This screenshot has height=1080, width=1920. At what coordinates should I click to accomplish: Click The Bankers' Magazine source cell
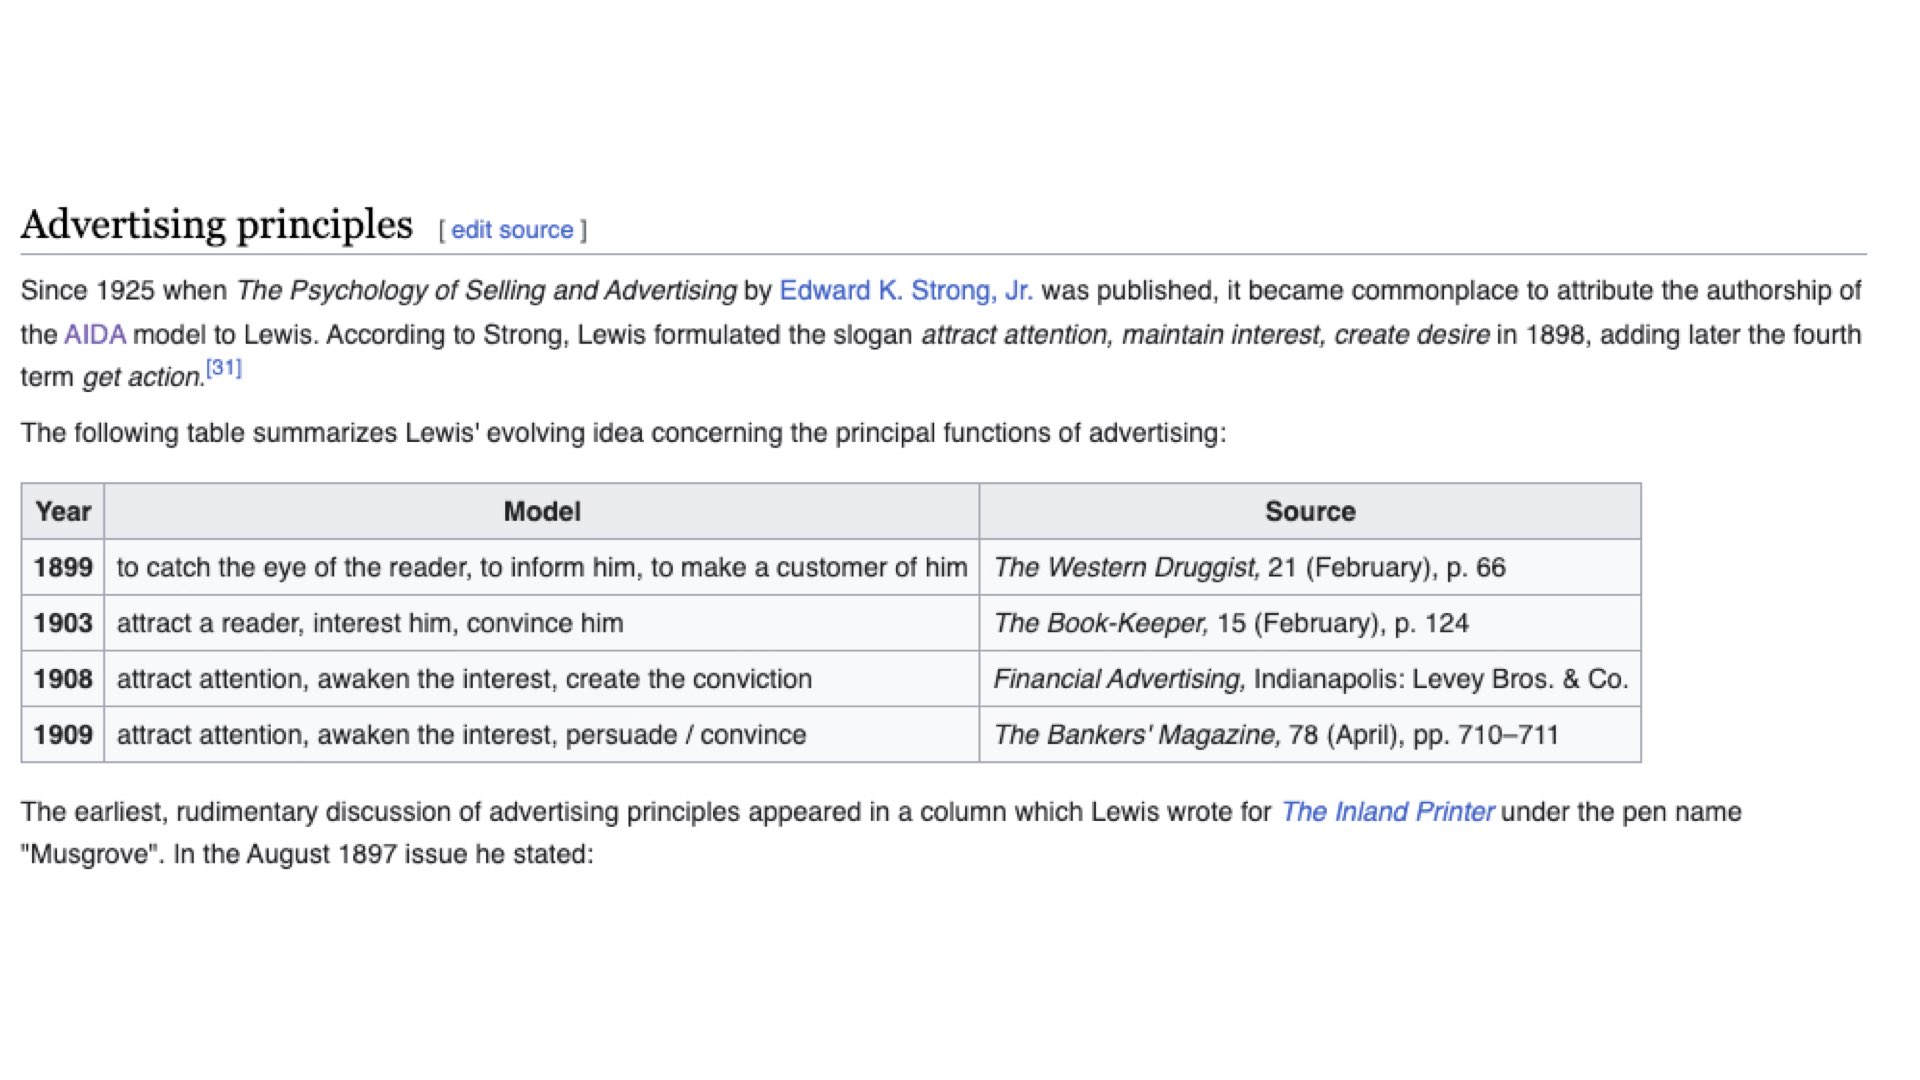click(x=1310, y=735)
